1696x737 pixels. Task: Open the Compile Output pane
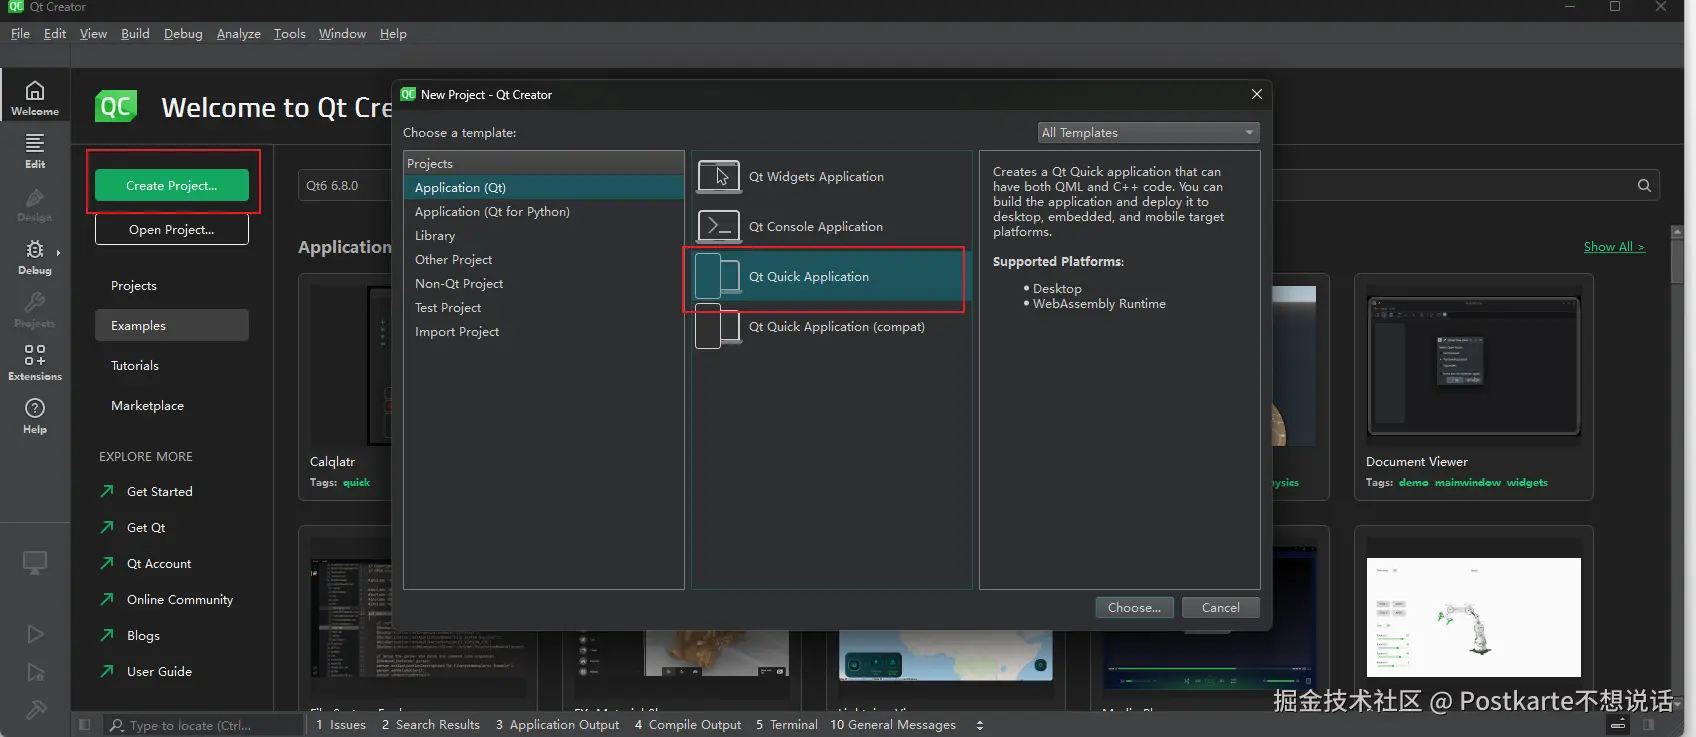pyautogui.click(x=688, y=725)
